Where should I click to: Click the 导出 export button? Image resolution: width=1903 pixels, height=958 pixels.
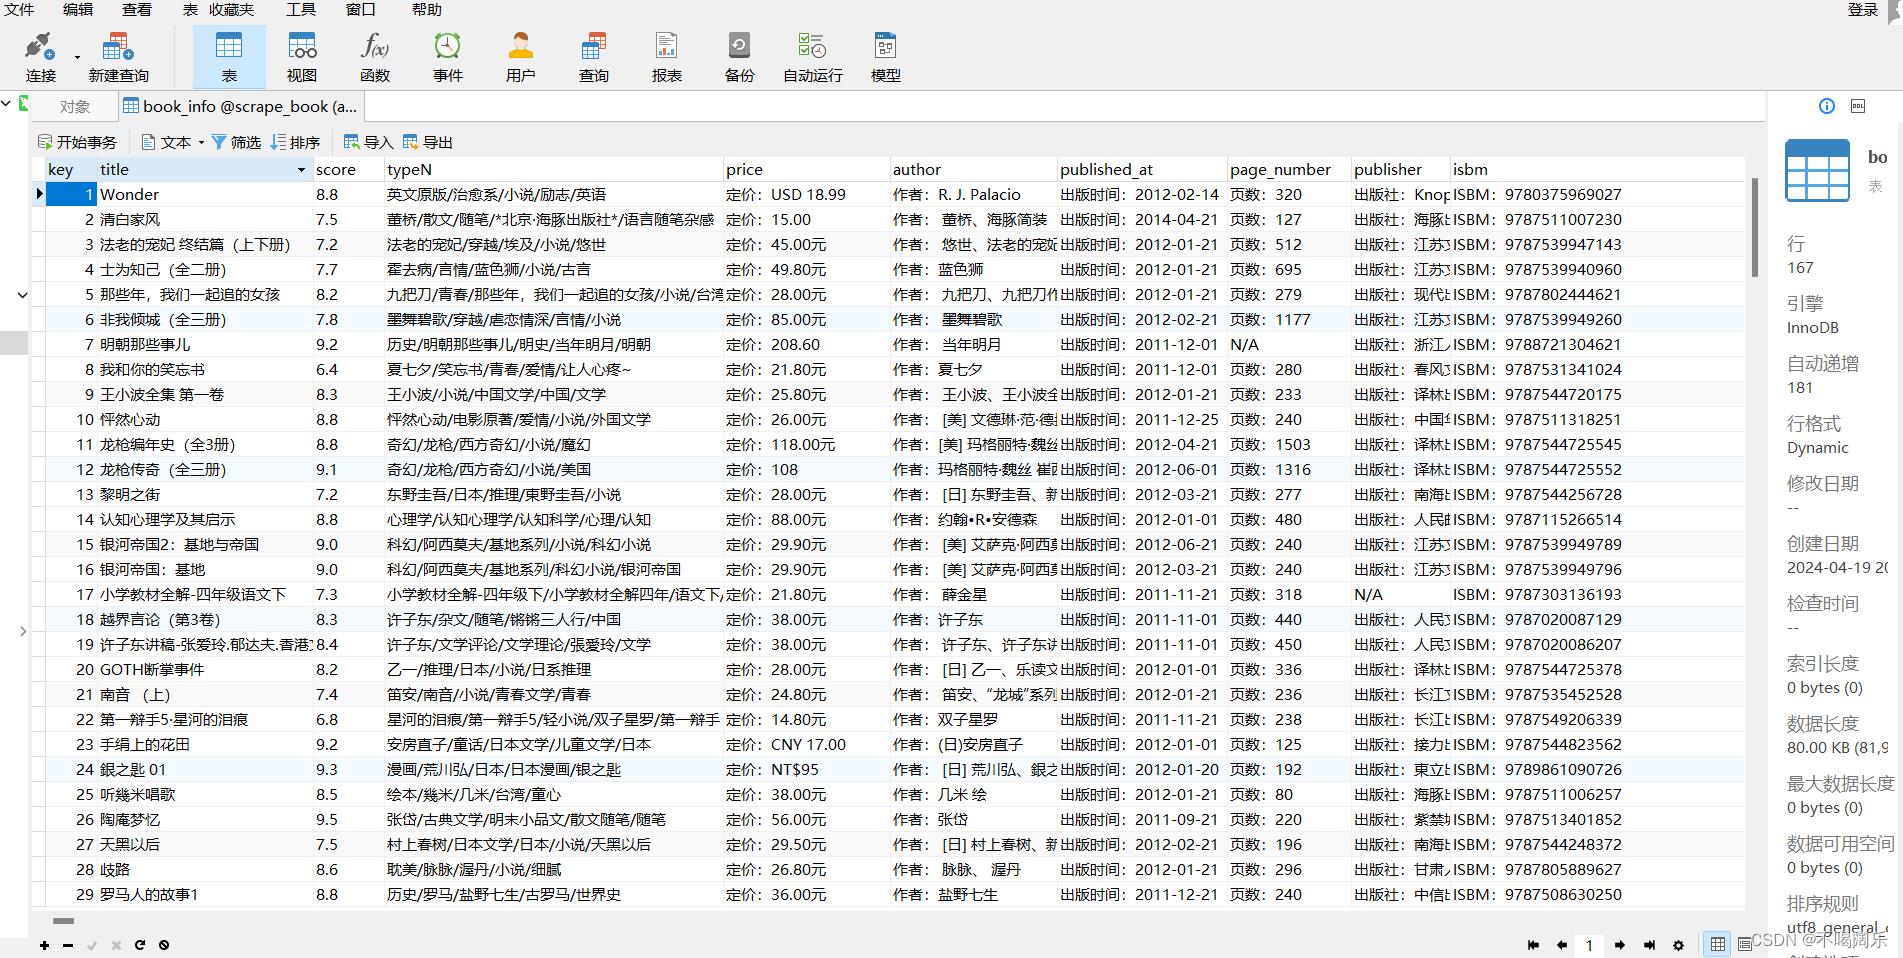click(428, 142)
